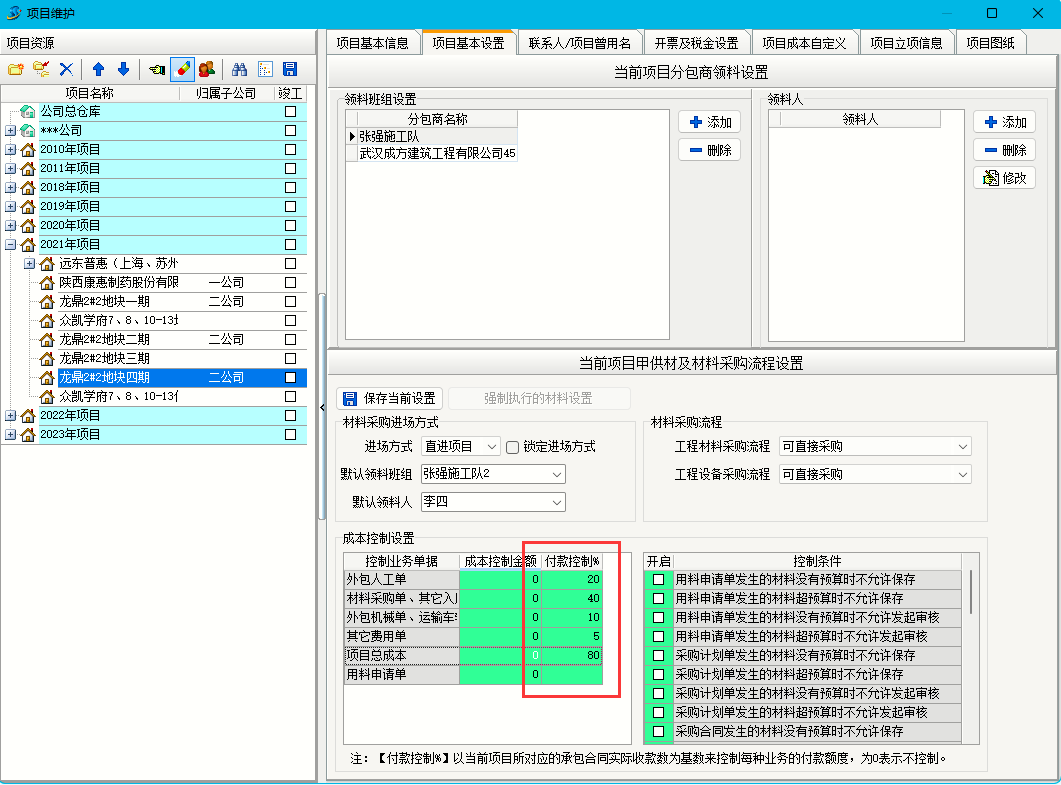Click the blue X delete icon
The height and width of the screenshot is (785, 1061).
coord(66,69)
